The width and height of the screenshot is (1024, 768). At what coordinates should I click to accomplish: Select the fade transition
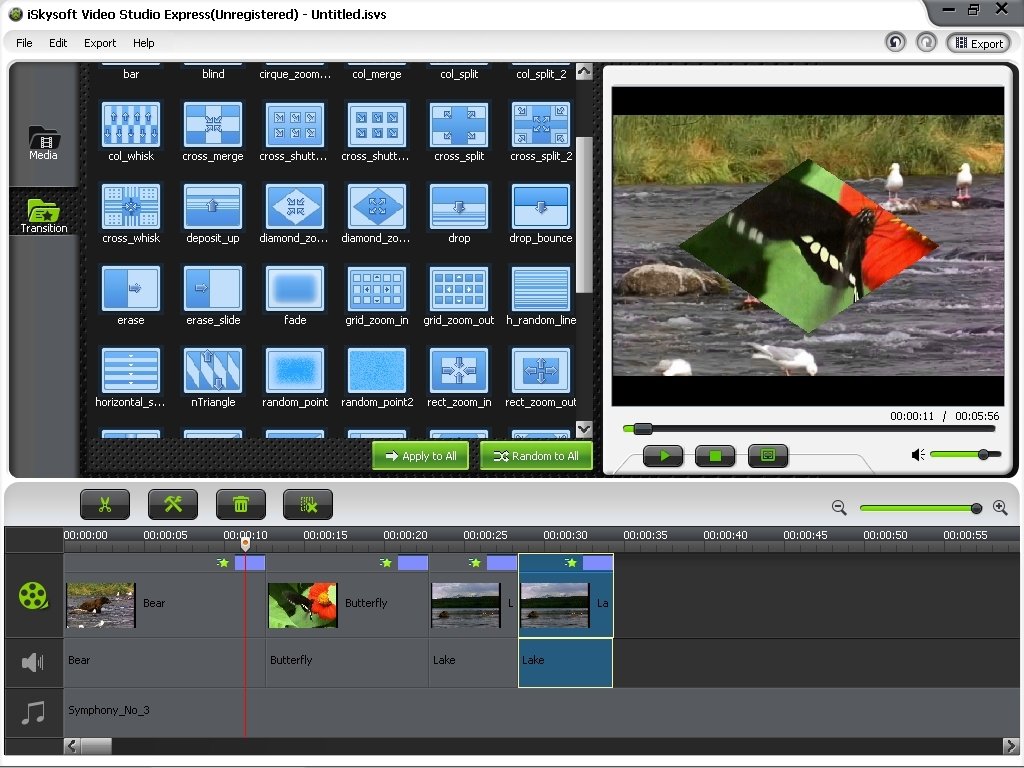tap(294, 289)
